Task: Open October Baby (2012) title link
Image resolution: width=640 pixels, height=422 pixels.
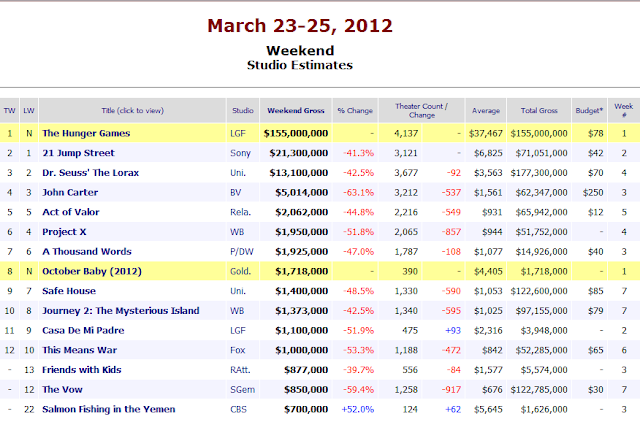Action: pyautogui.click(x=92, y=271)
